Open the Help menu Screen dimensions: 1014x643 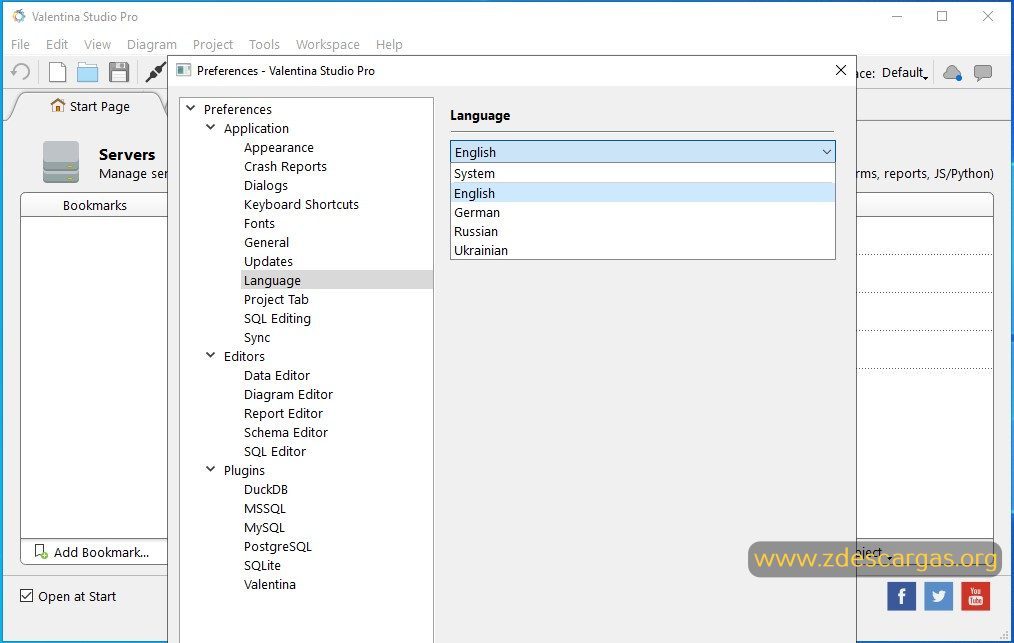[x=389, y=44]
